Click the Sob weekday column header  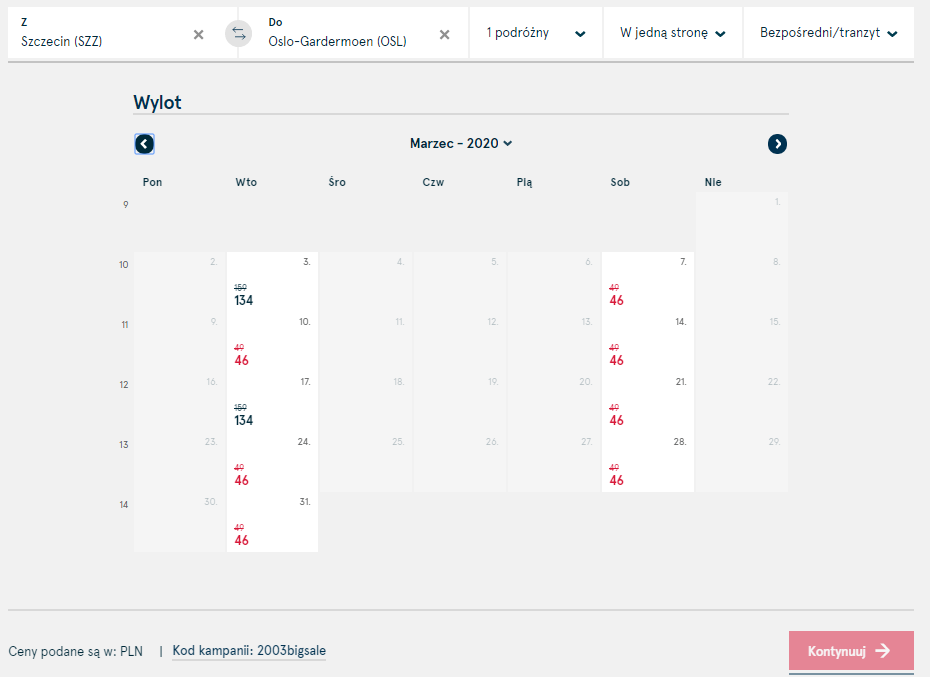tap(620, 182)
